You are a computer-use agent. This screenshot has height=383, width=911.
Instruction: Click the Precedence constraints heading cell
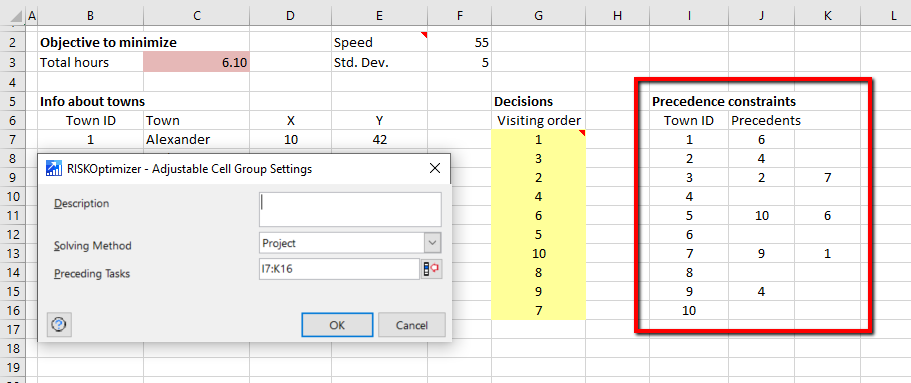(723, 102)
